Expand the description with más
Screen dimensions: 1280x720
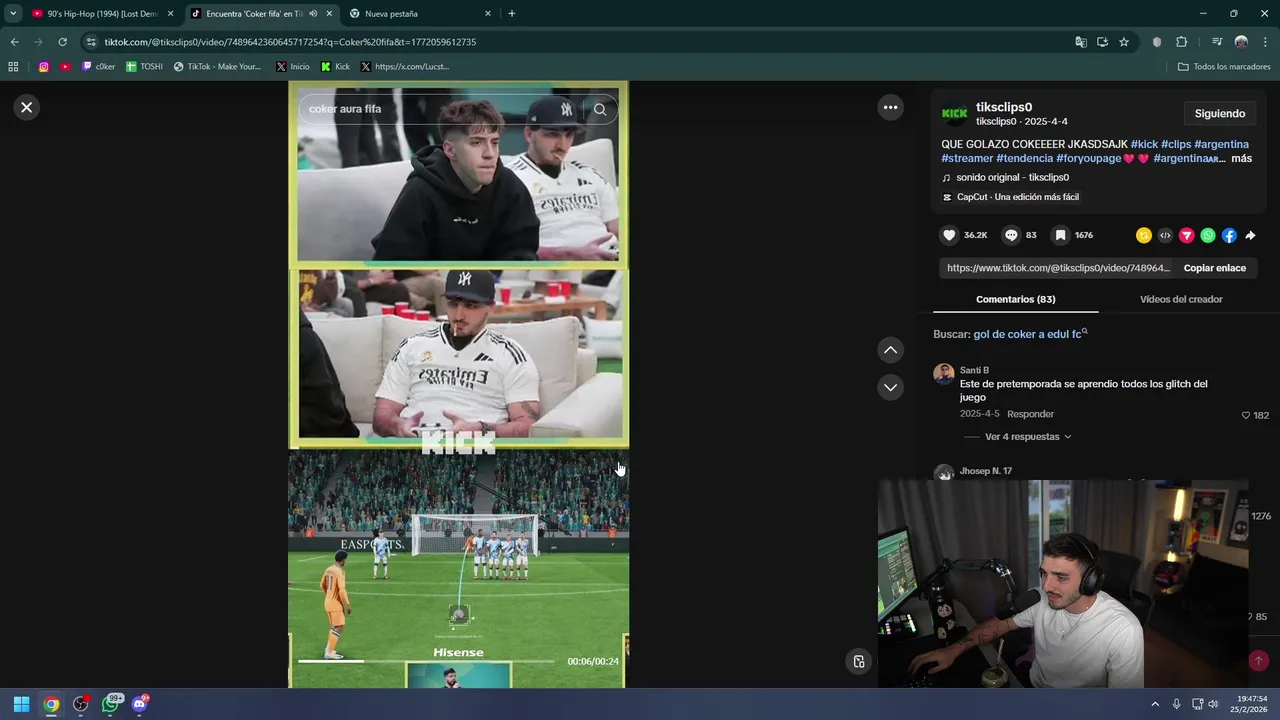tap(1241, 159)
